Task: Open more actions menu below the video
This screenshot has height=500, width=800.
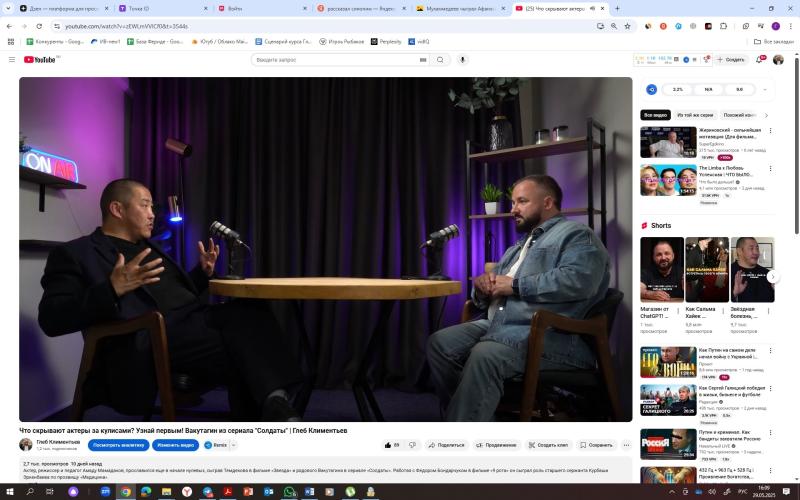Action: pos(627,445)
